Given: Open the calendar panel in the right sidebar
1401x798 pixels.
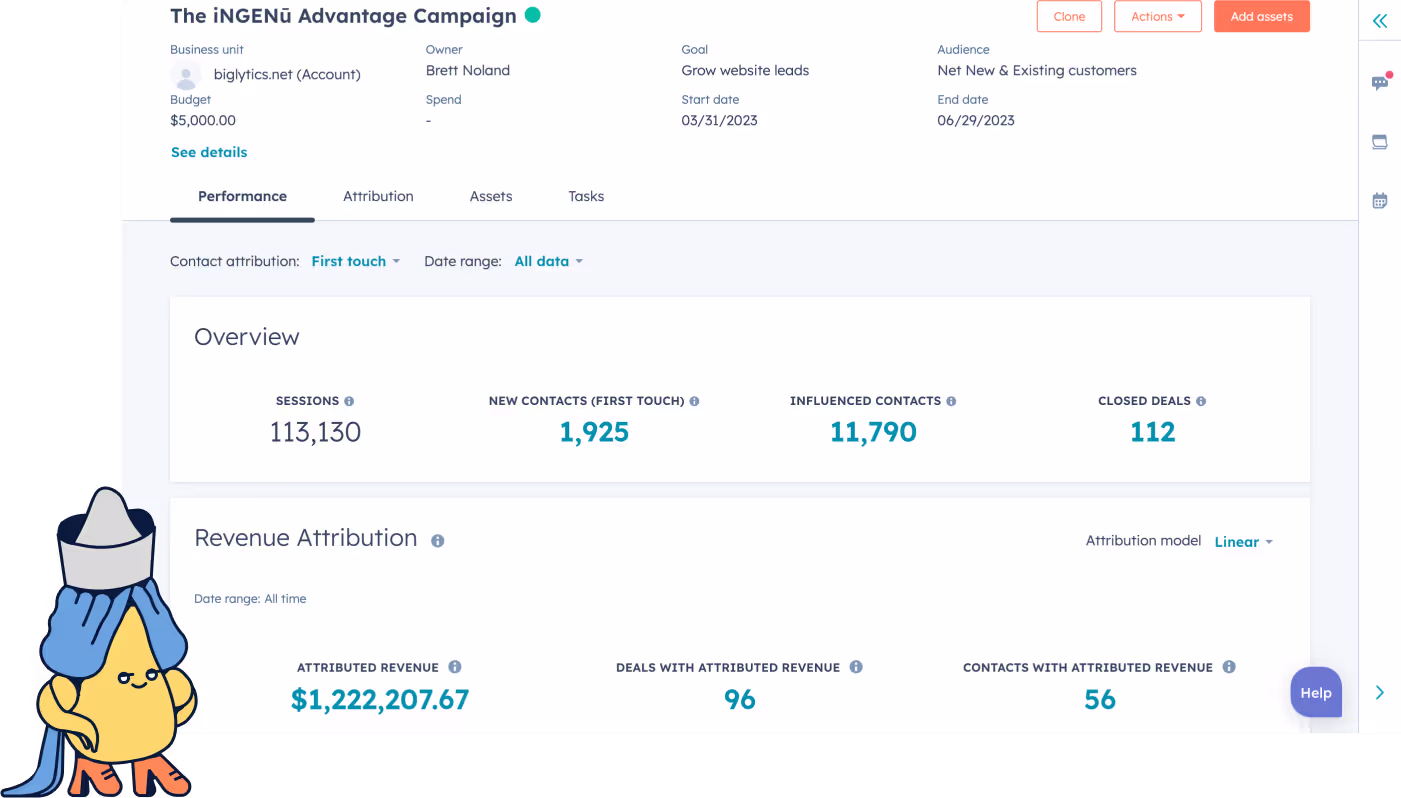Looking at the screenshot, I should pyautogui.click(x=1379, y=200).
